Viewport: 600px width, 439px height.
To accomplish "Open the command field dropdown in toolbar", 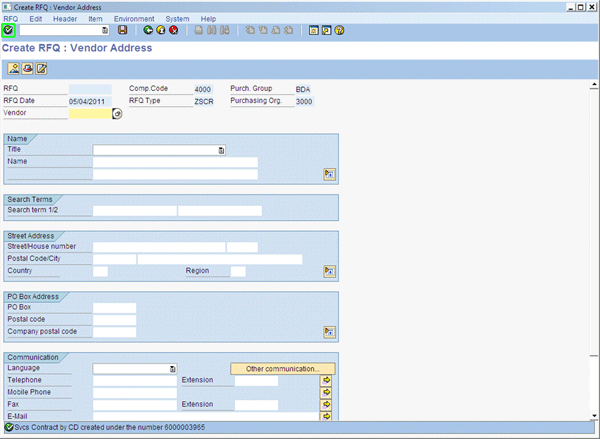I will coord(105,31).
